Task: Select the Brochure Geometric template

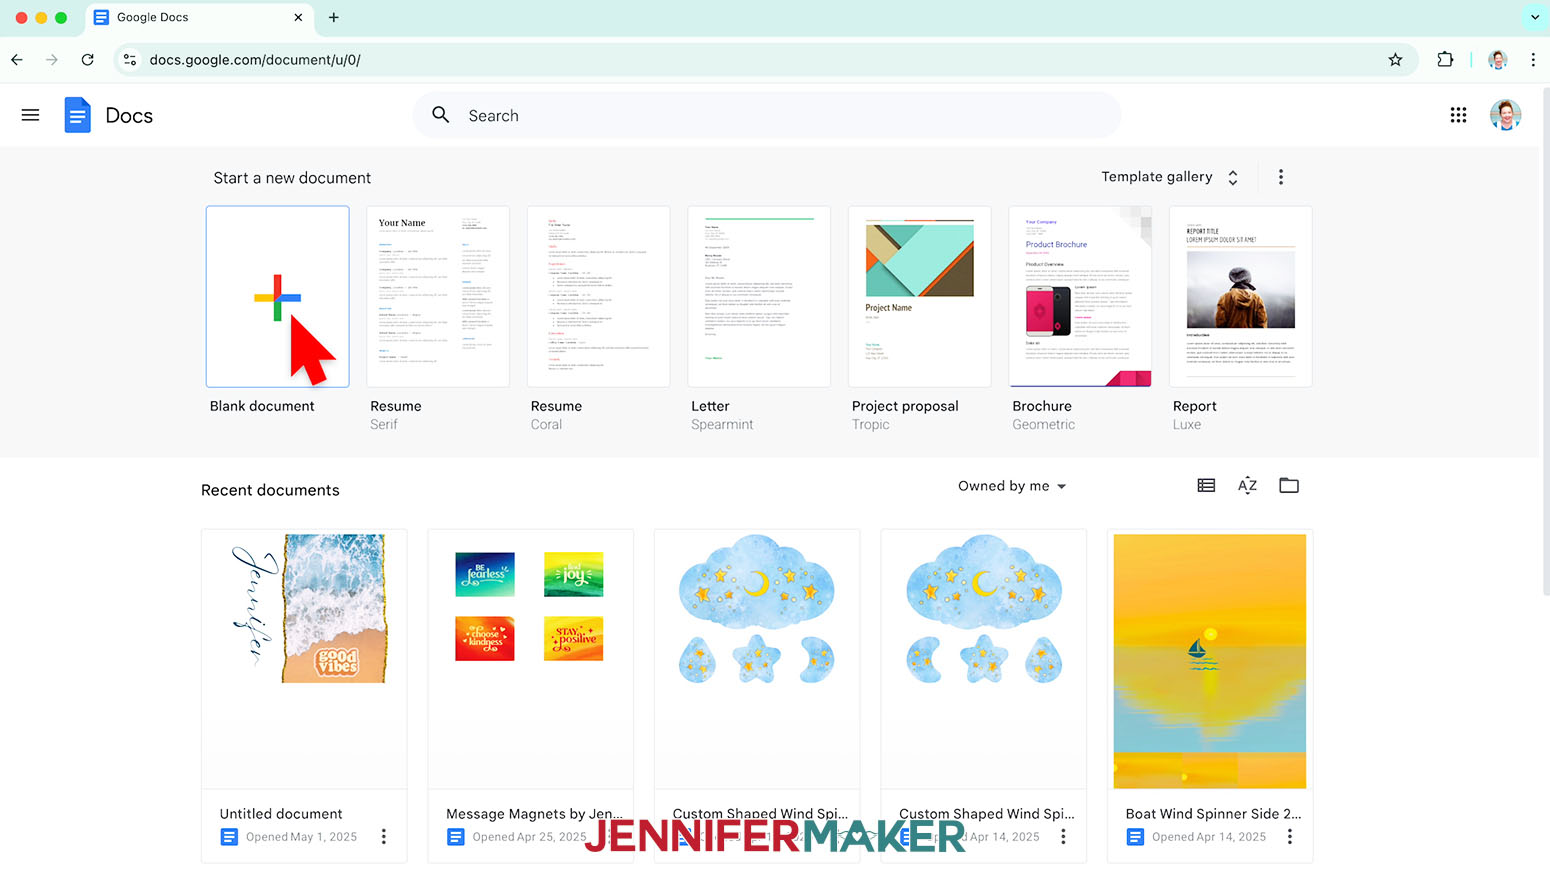Action: [x=1080, y=297]
